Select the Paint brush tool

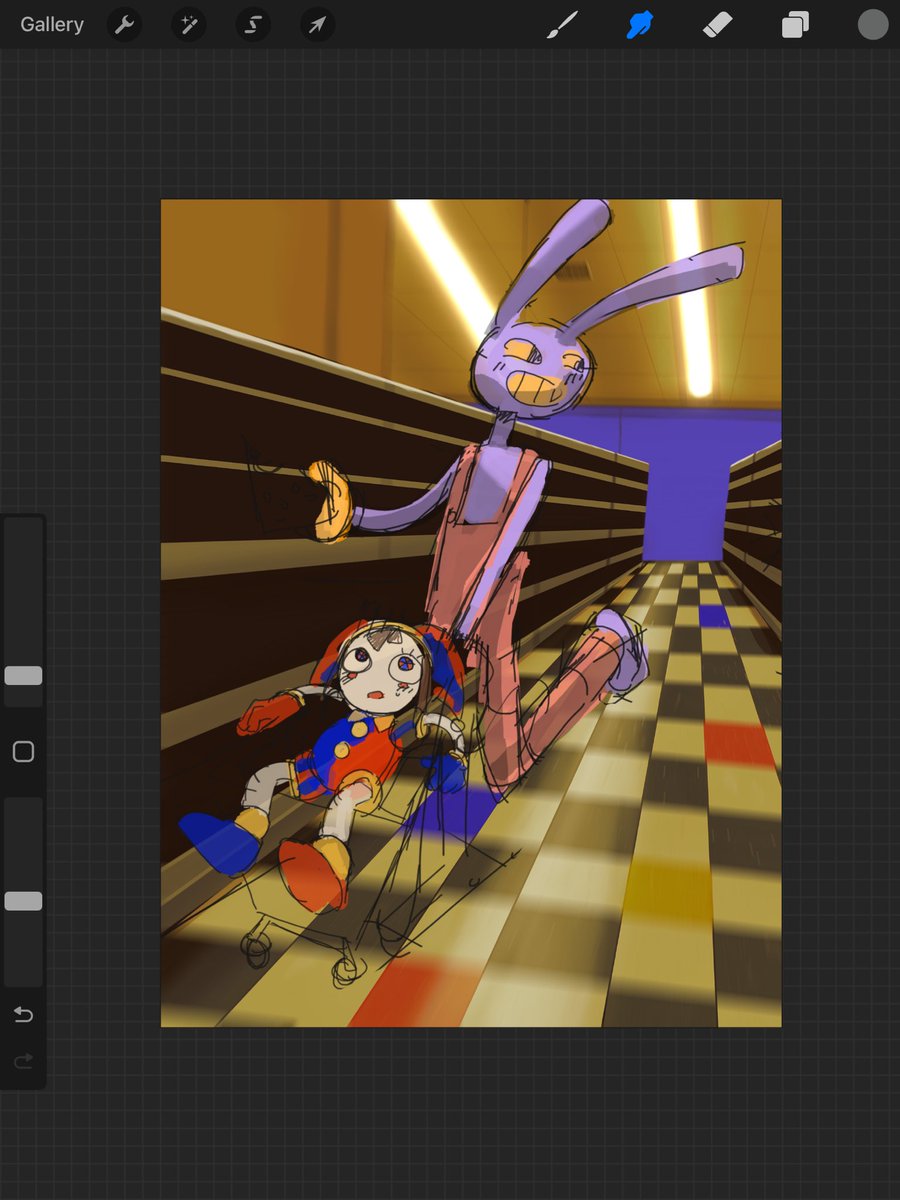[563, 24]
